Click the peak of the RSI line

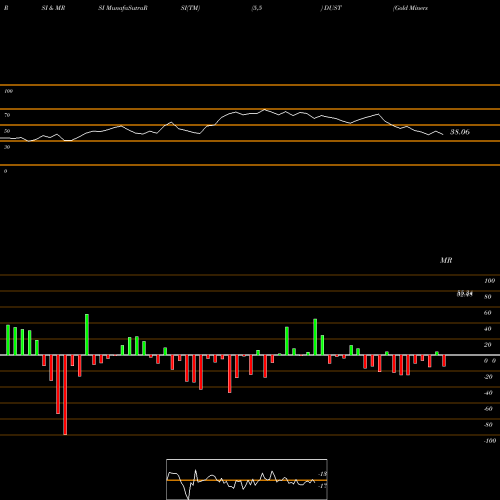tap(265, 109)
